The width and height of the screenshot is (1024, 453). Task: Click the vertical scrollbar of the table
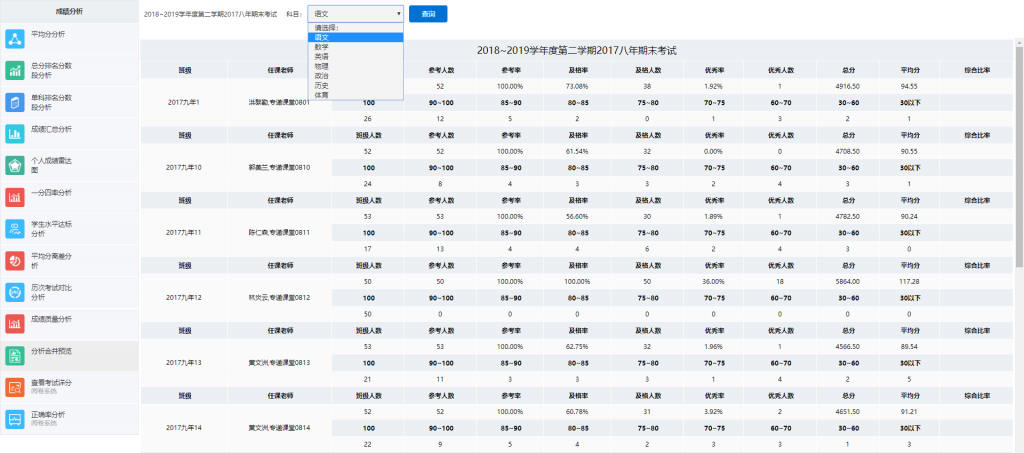click(x=1019, y=200)
